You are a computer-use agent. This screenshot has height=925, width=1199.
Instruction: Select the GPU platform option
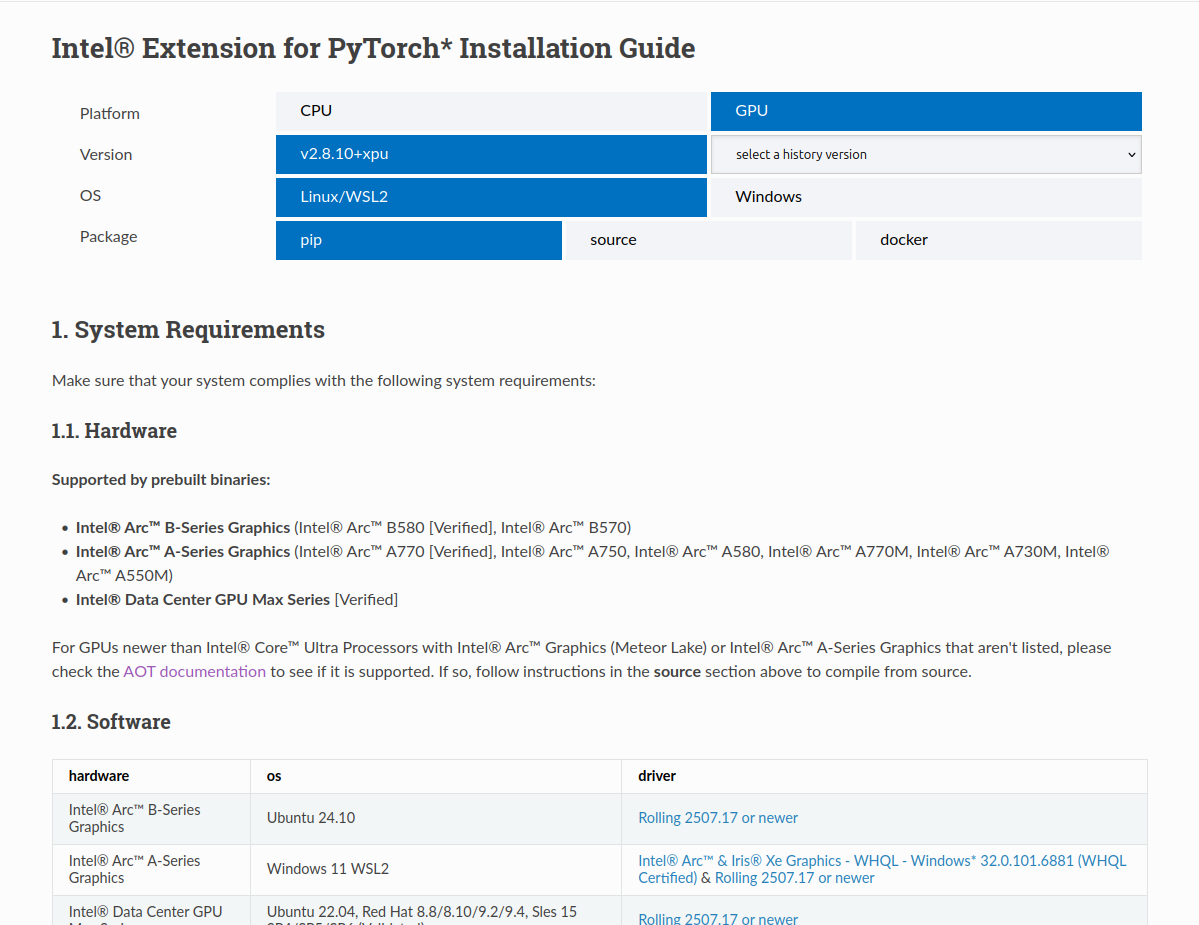point(926,112)
